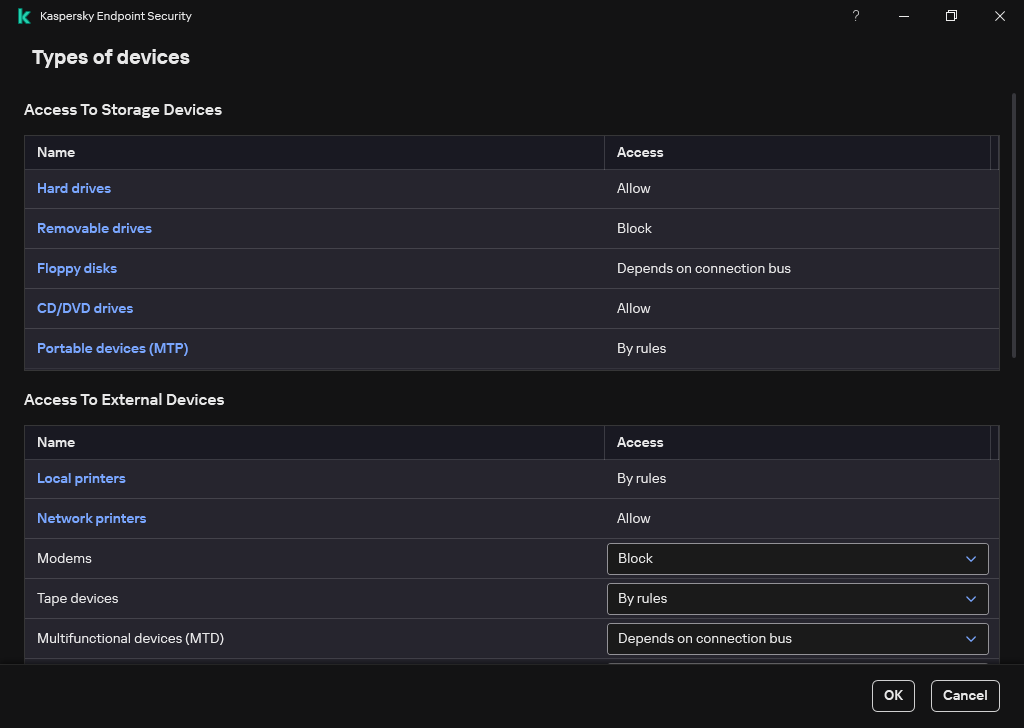This screenshot has height=728, width=1024.
Task: Dismiss the dialog with Cancel
Action: [964, 695]
